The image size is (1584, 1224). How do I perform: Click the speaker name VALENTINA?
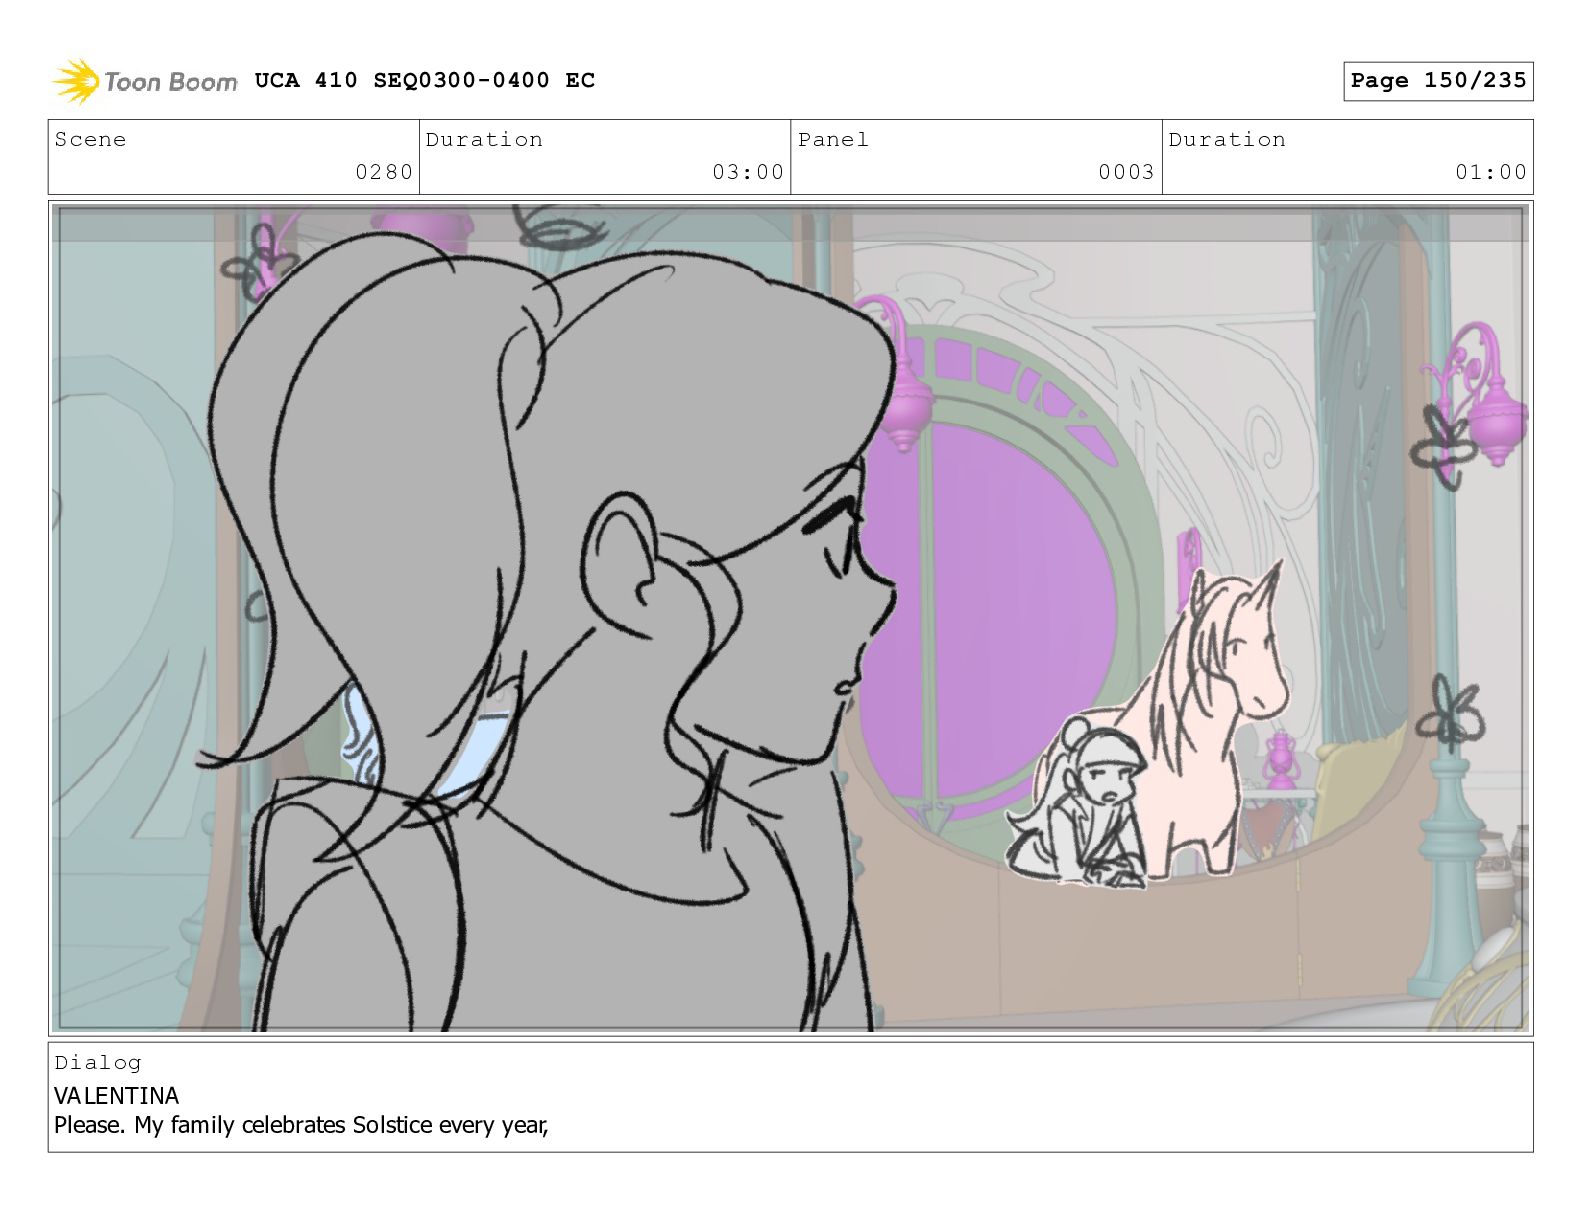[x=116, y=1096]
